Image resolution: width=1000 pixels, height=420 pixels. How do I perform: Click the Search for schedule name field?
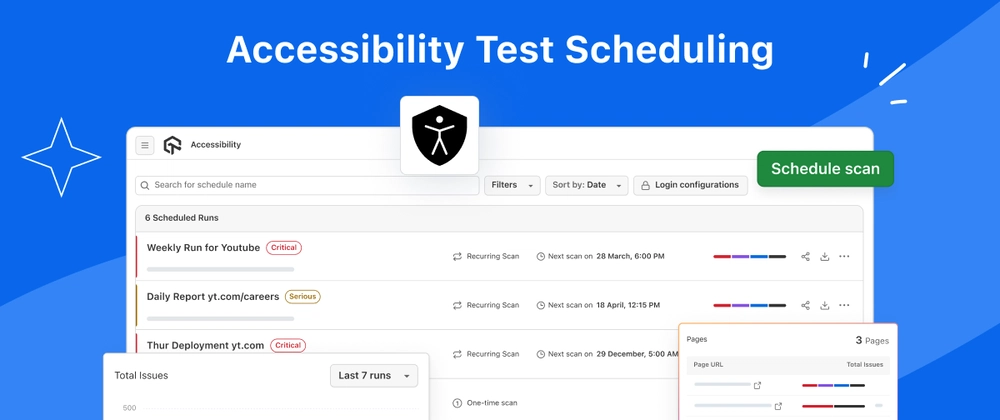(x=307, y=185)
